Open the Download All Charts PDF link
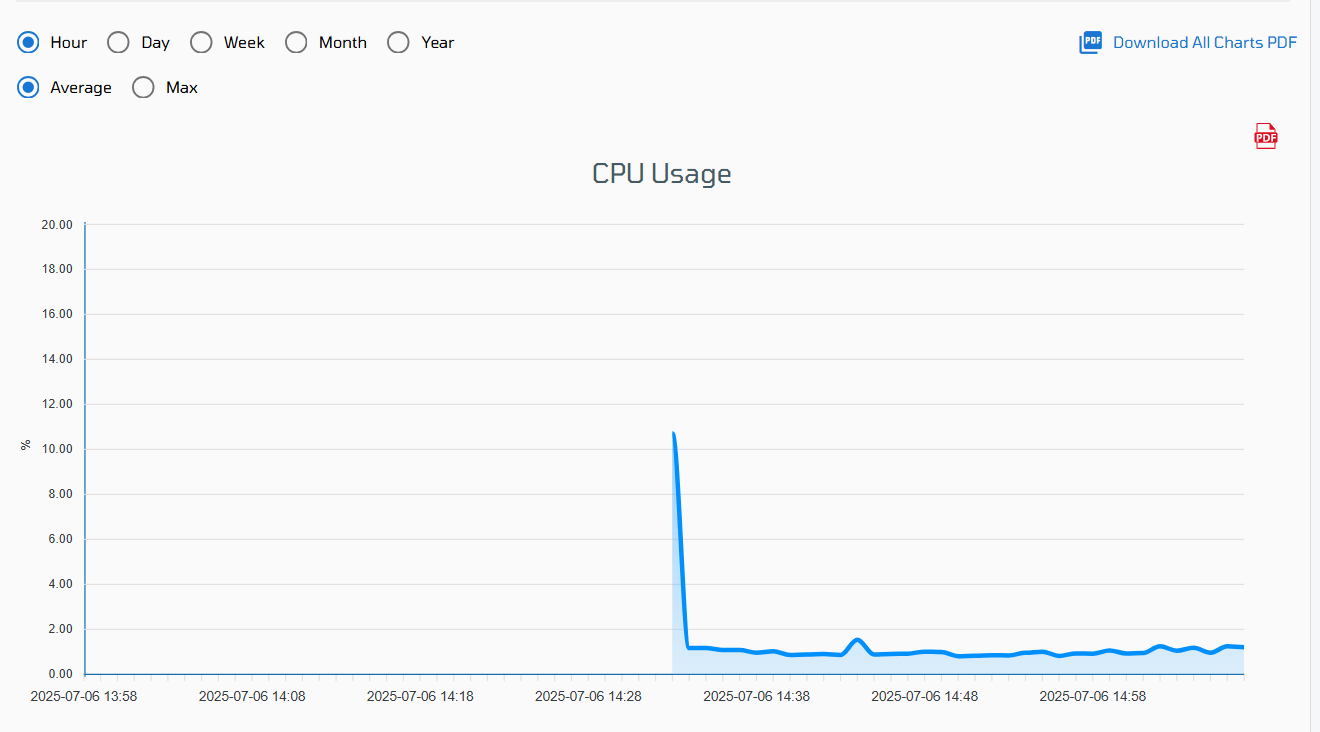1320x732 pixels. 1205,42
